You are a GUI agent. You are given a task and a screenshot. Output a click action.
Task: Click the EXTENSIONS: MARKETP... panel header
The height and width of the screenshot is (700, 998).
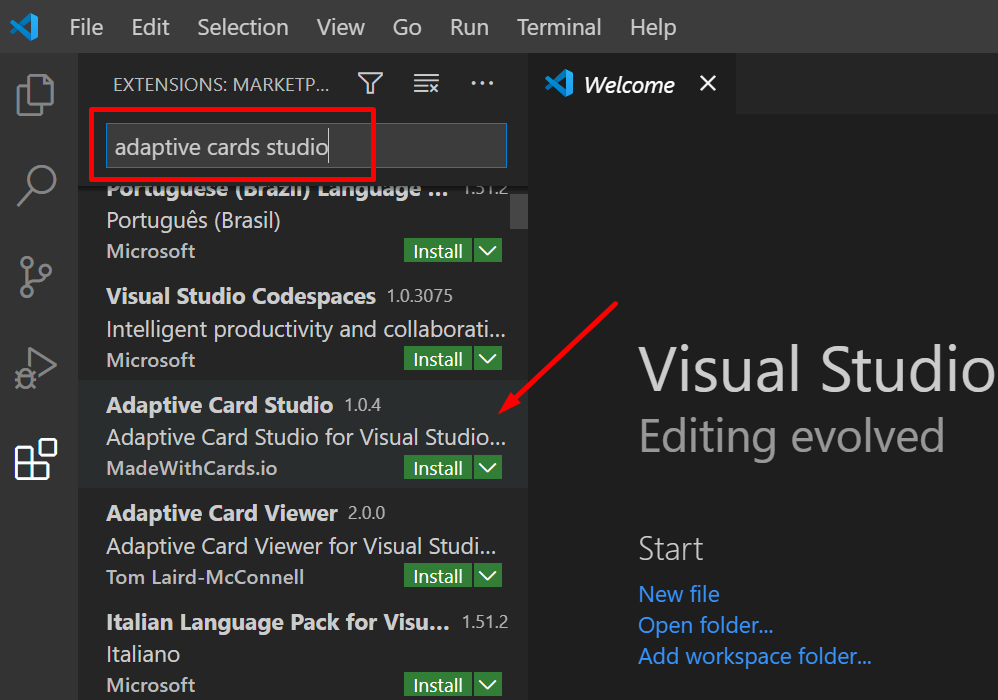coord(221,84)
